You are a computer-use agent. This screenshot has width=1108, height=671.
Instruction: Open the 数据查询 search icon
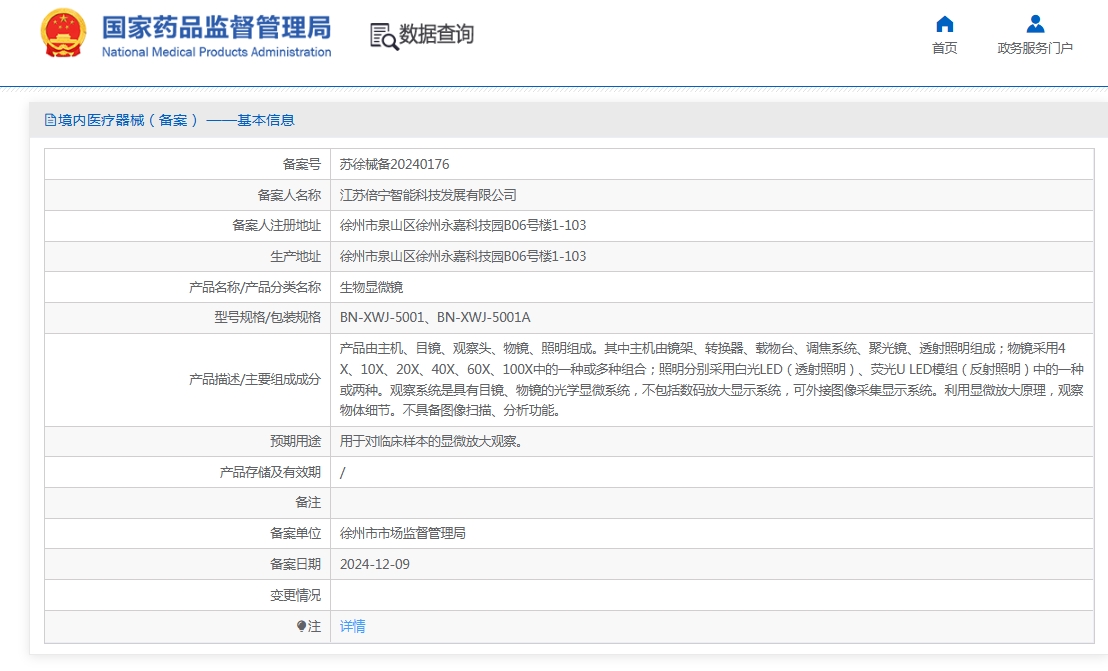(x=384, y=36)
